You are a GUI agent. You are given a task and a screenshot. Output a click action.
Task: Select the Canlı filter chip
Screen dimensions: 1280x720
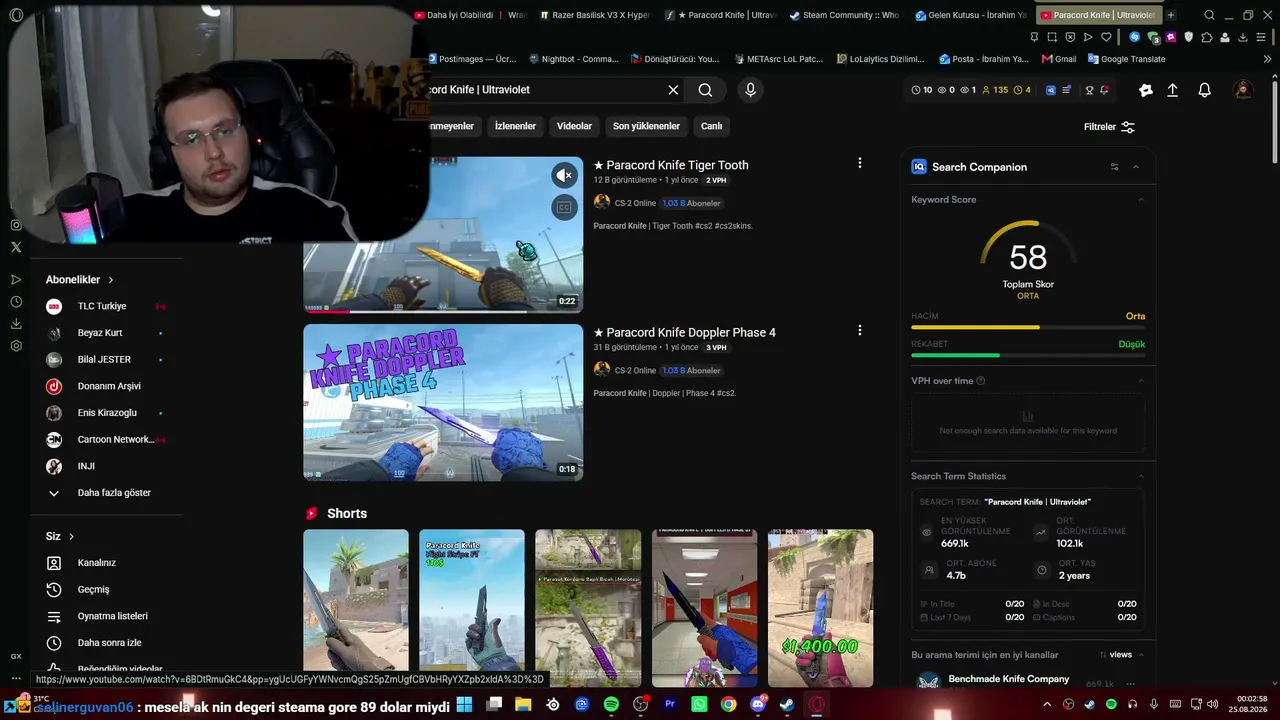711,126
